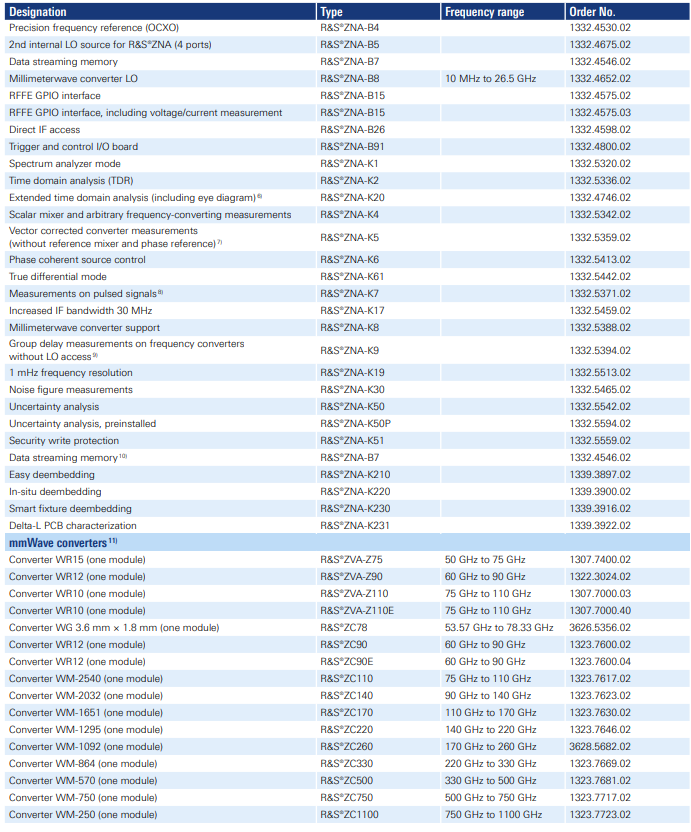Screen dimensions: 691x832
Task: Select the 'R&S ZNA-B5' type cell
Action: pos(350,45)
